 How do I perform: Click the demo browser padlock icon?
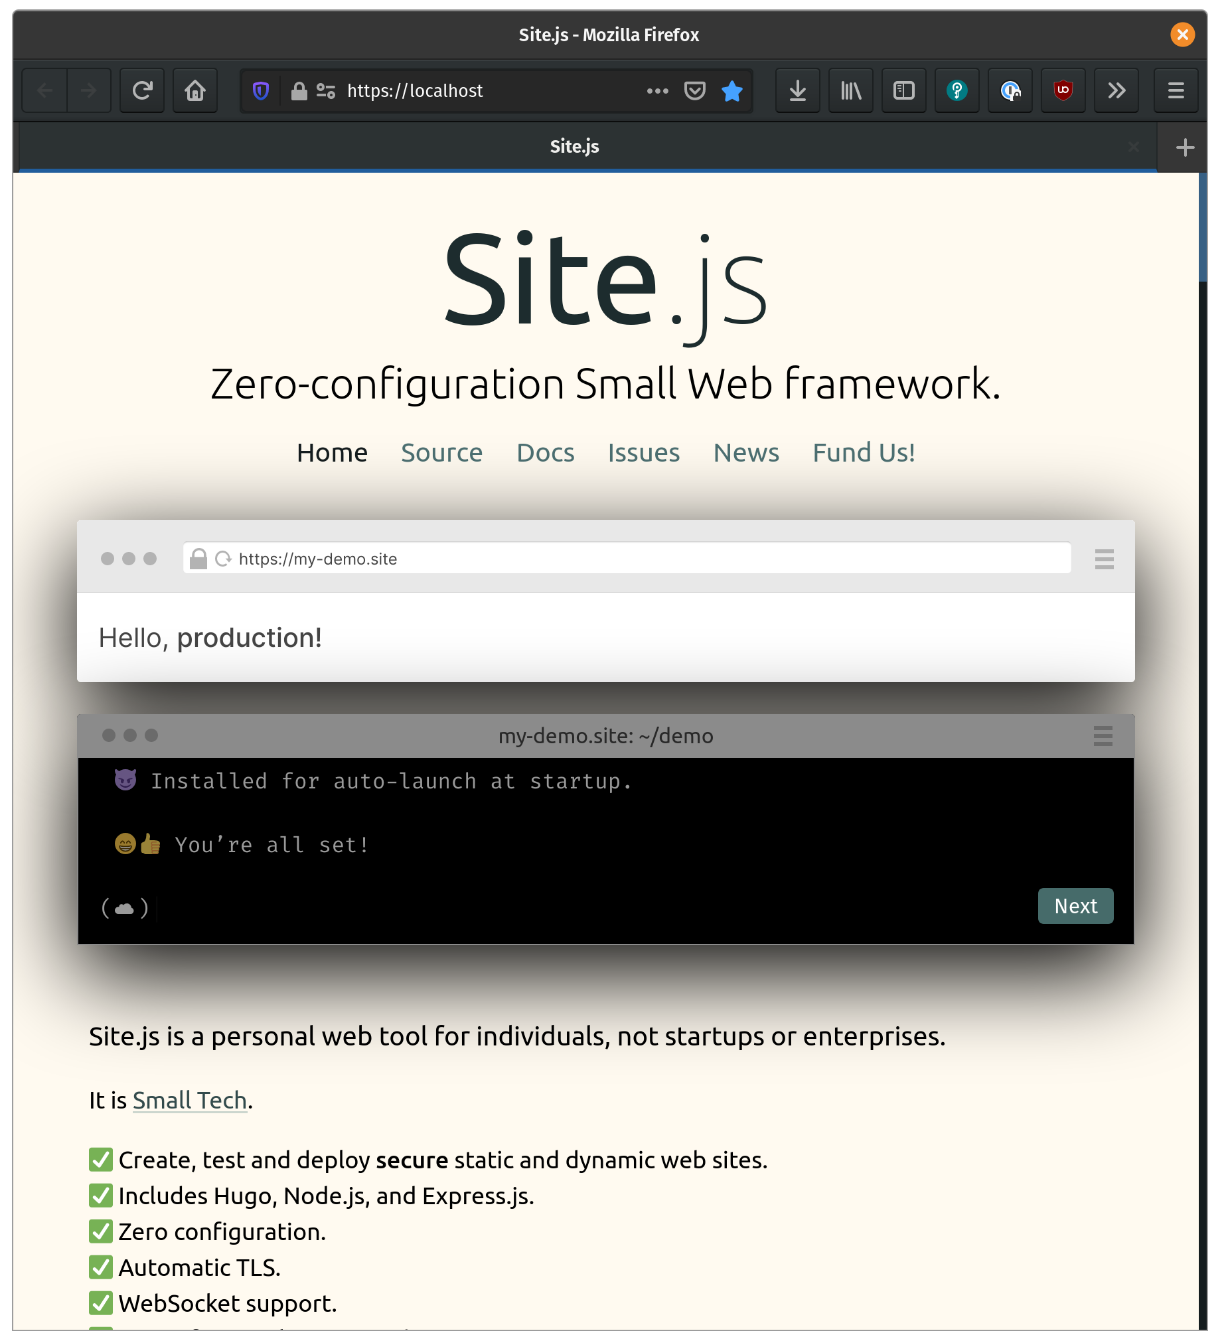pos(198,558)
